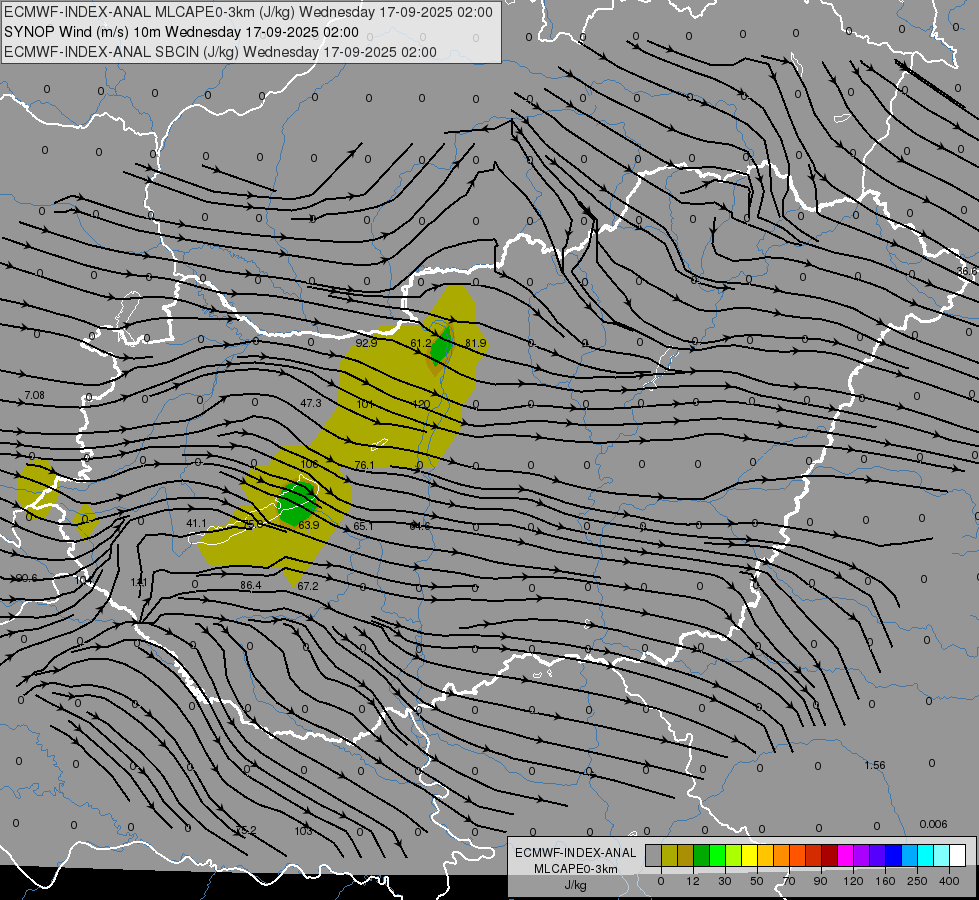Pick the dark green legend swatch

[x=701, y=855]
